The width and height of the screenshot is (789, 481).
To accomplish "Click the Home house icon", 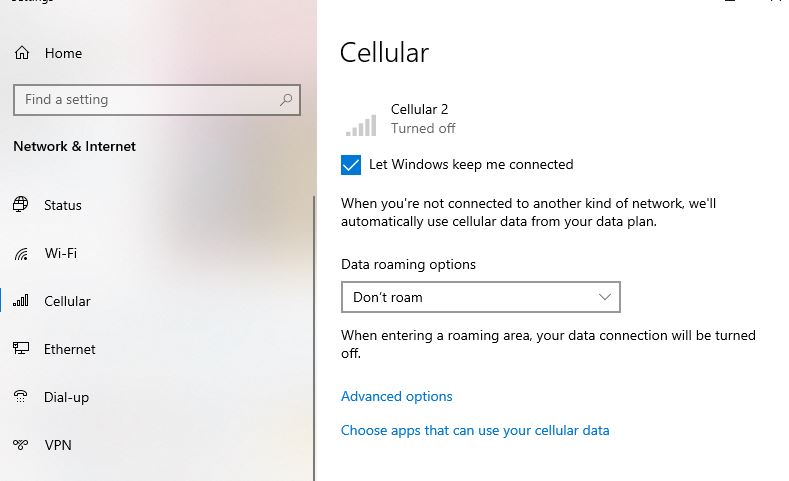I will (x=22, y=53).
